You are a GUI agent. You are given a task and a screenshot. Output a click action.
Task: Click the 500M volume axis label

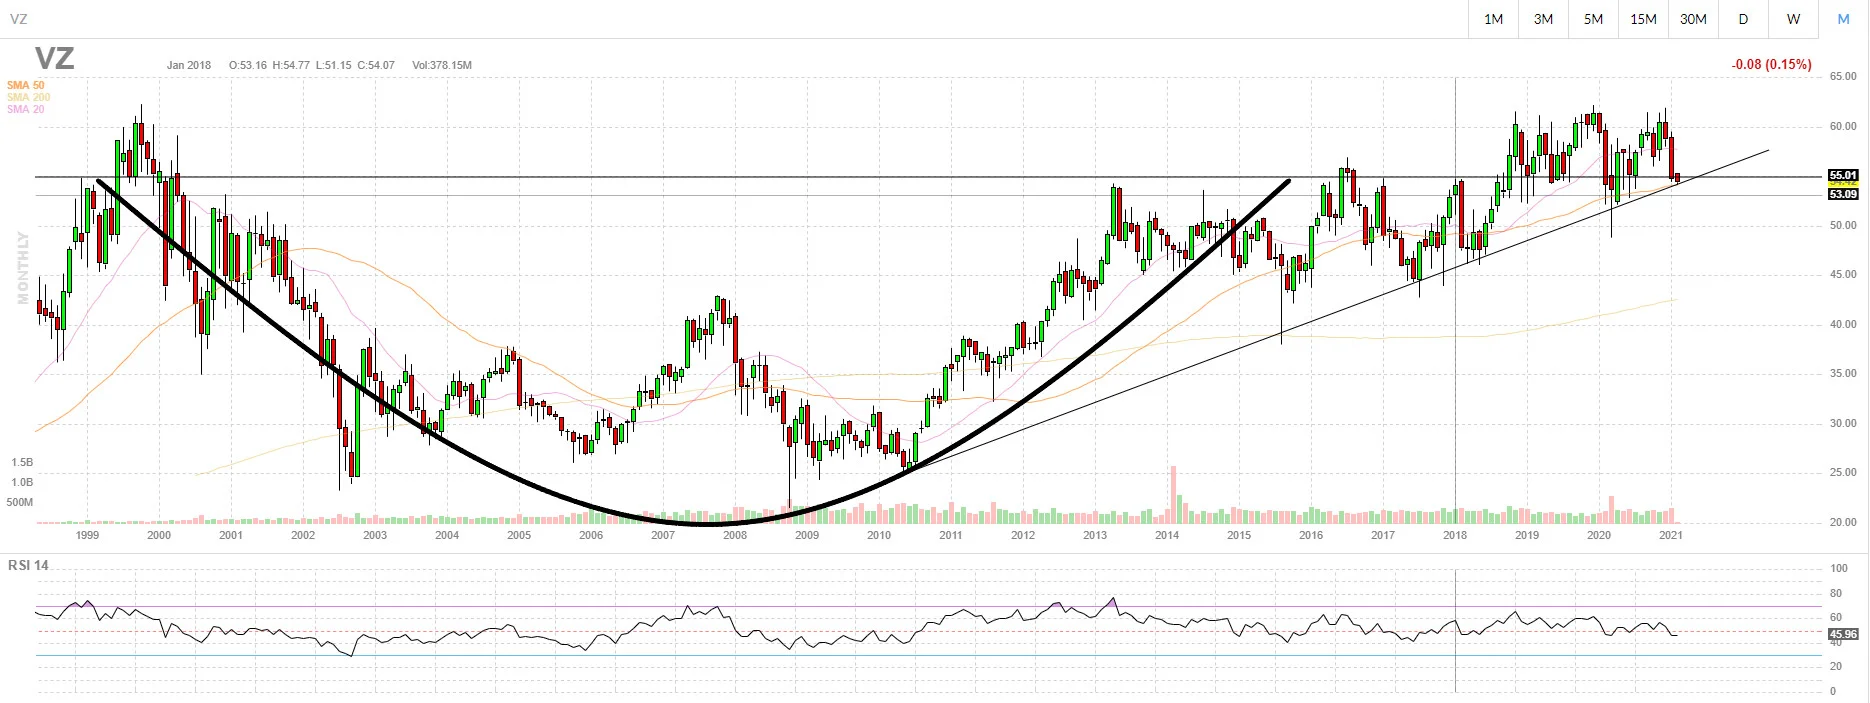(x=20, y=502)
